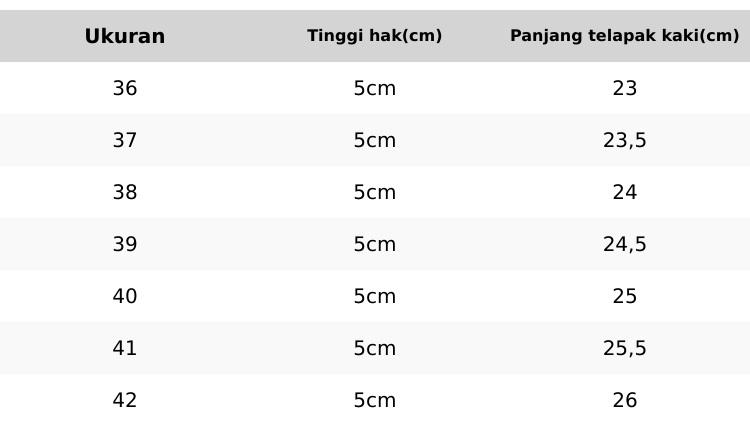Select size 37 cell
Viewport: 750px width, 426px height.
coord(125,141)
